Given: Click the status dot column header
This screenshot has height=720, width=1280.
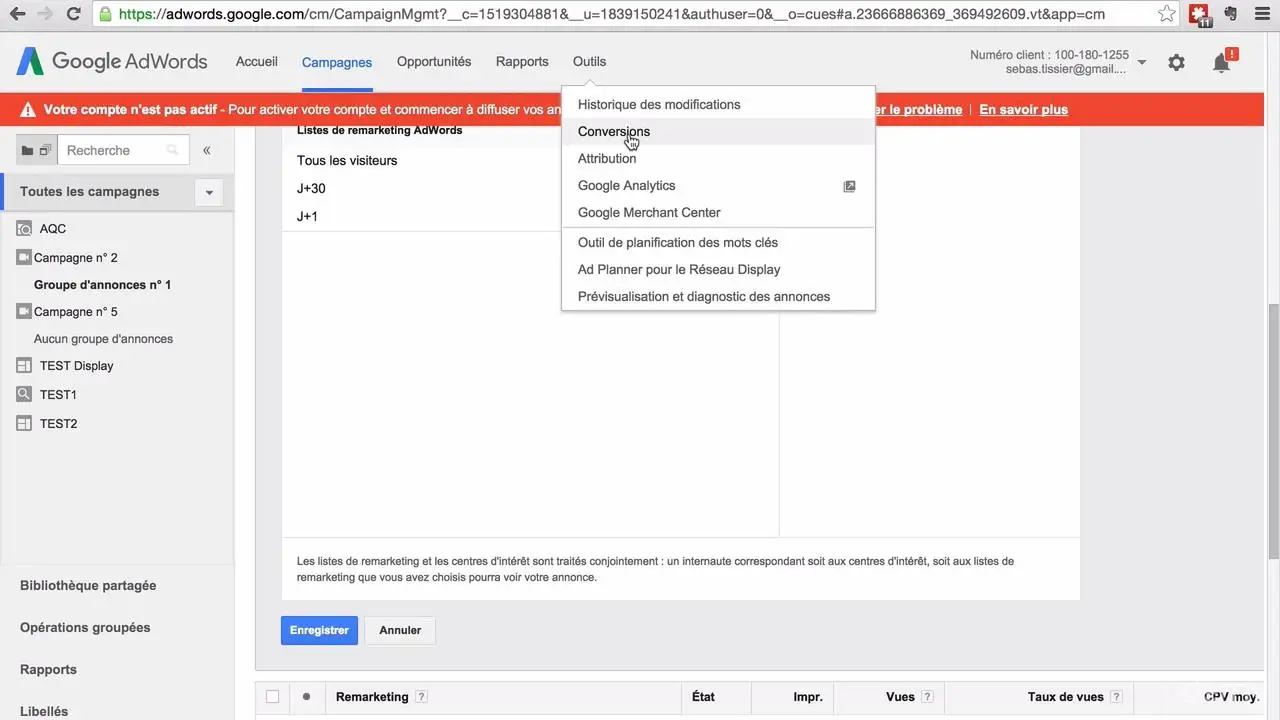Looking at the screenshot, I should pos(306,697).
